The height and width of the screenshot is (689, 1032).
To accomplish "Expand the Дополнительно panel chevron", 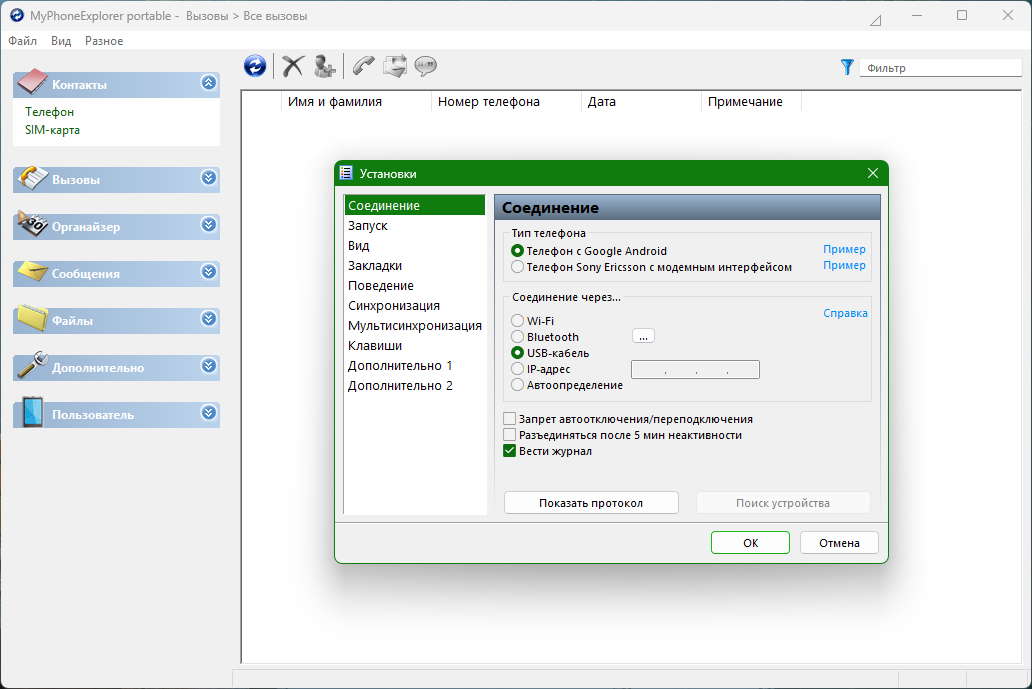I will point(209,366).
